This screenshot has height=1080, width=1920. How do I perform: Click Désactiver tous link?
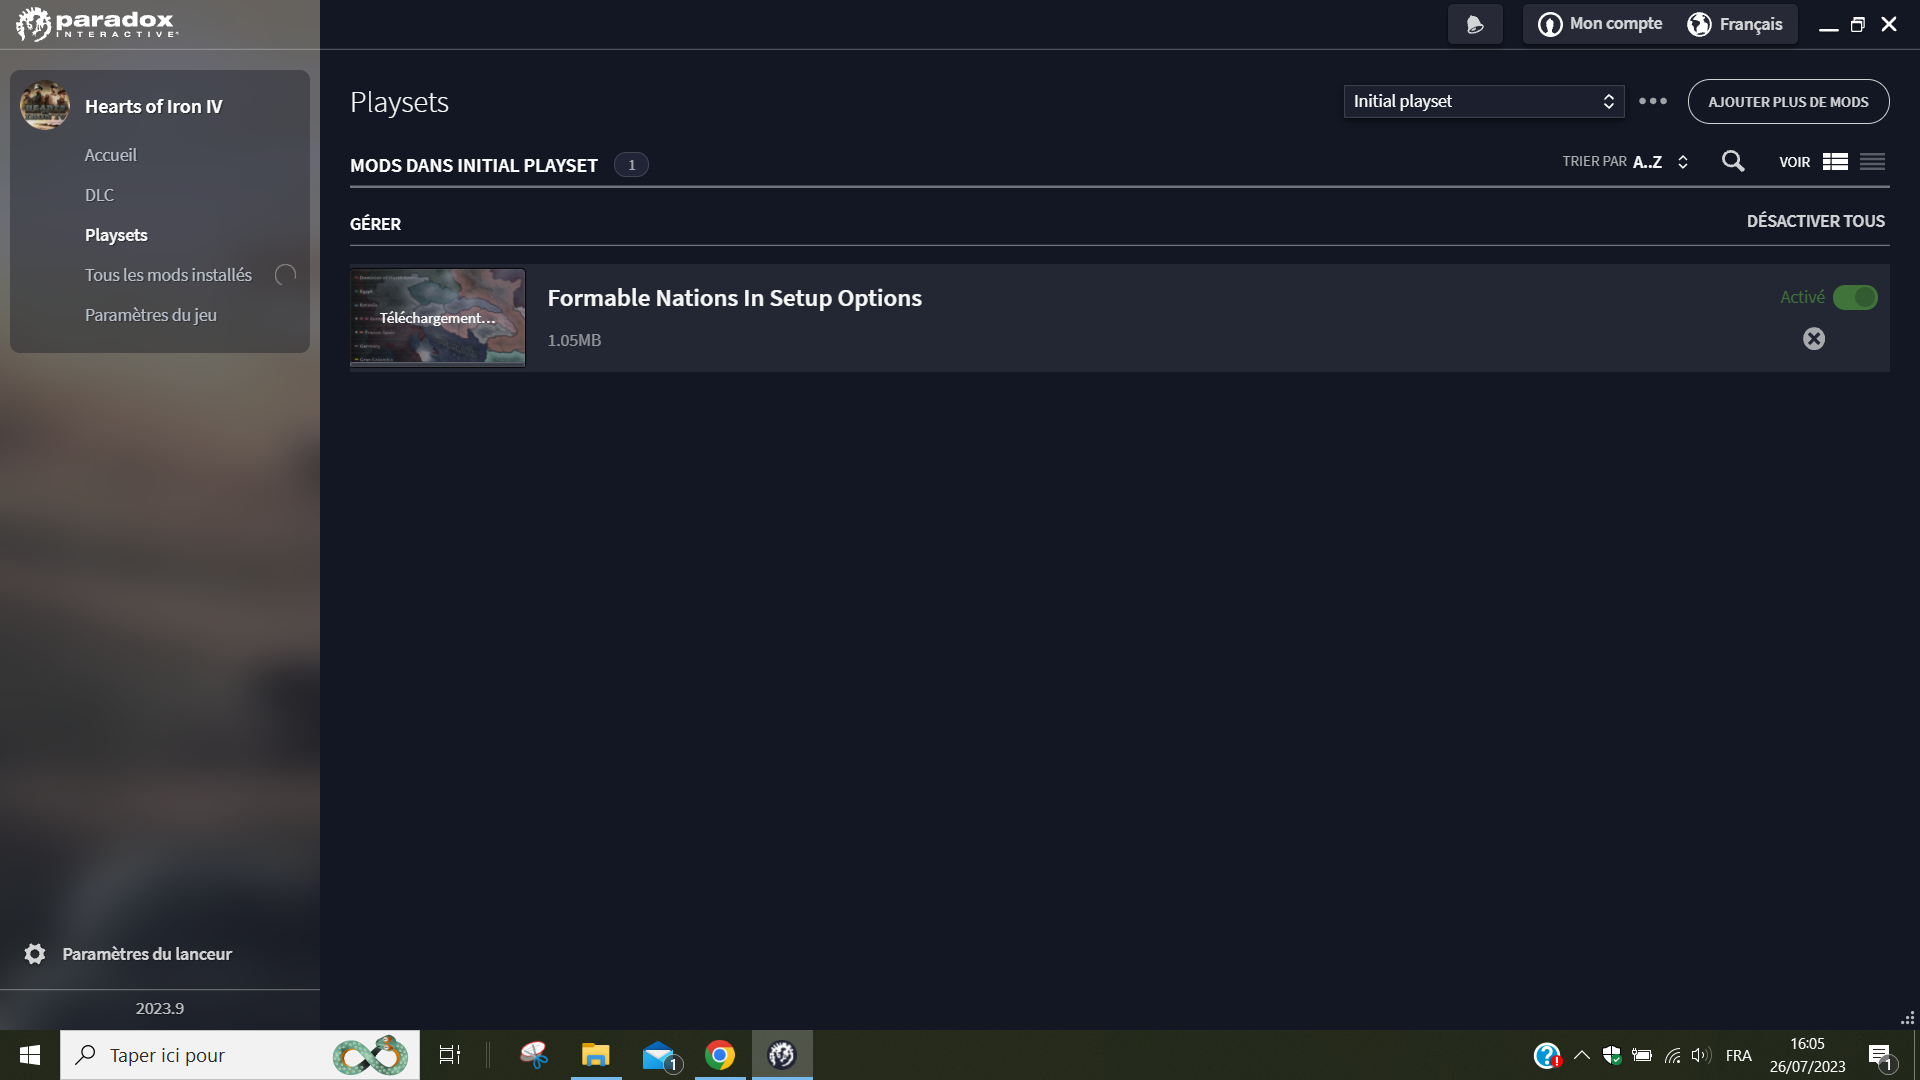[x=1815, y=221]
